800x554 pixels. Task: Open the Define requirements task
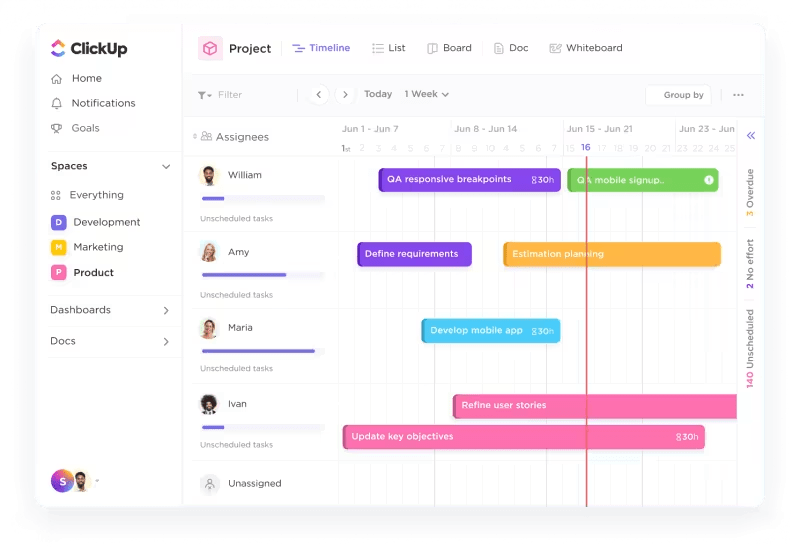coord(414,254)
